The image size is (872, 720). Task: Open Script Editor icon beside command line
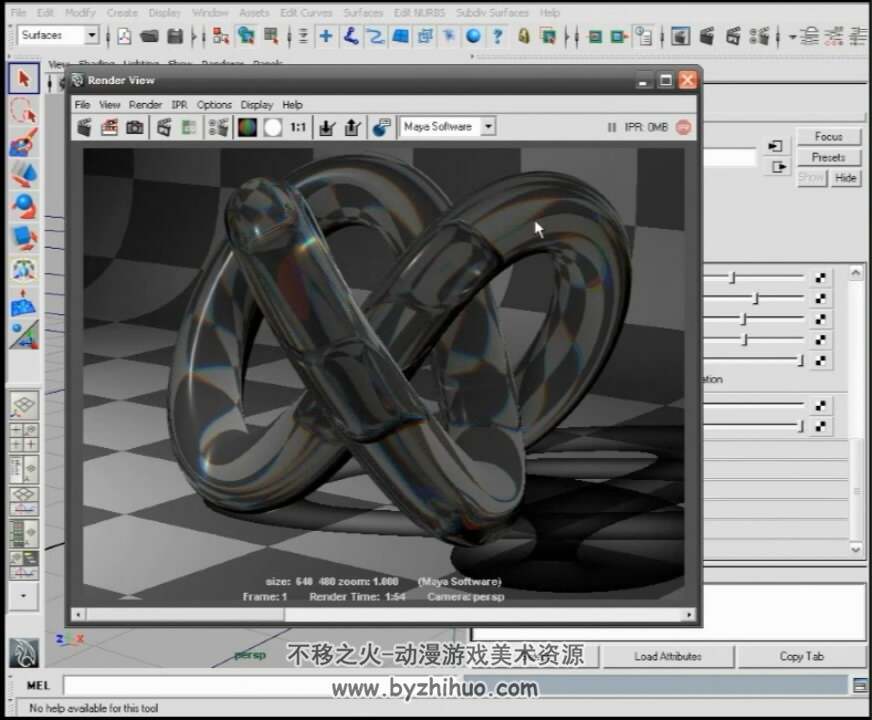coord(860,686)
